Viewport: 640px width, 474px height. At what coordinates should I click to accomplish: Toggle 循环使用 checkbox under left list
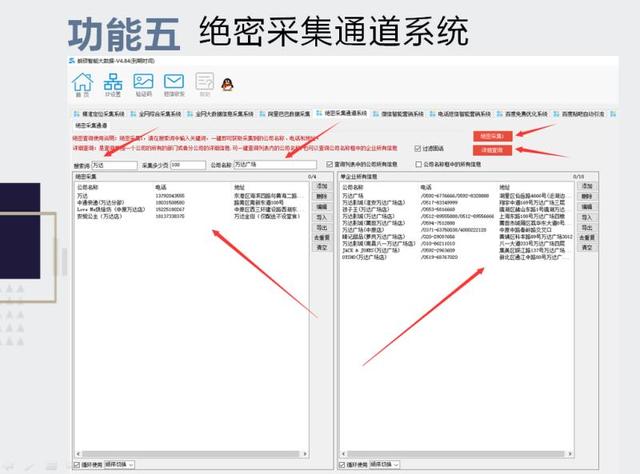coord(77,465)
